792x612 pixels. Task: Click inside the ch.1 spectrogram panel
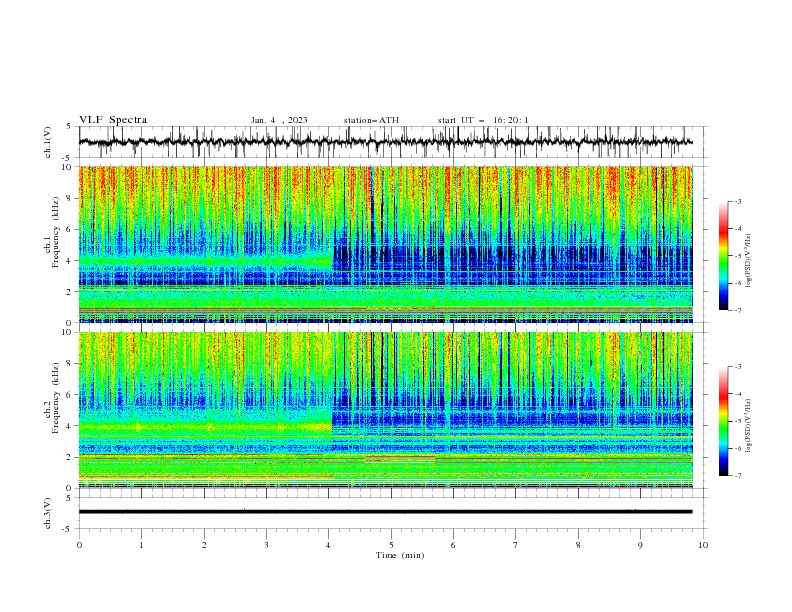[x=385, y=244]
